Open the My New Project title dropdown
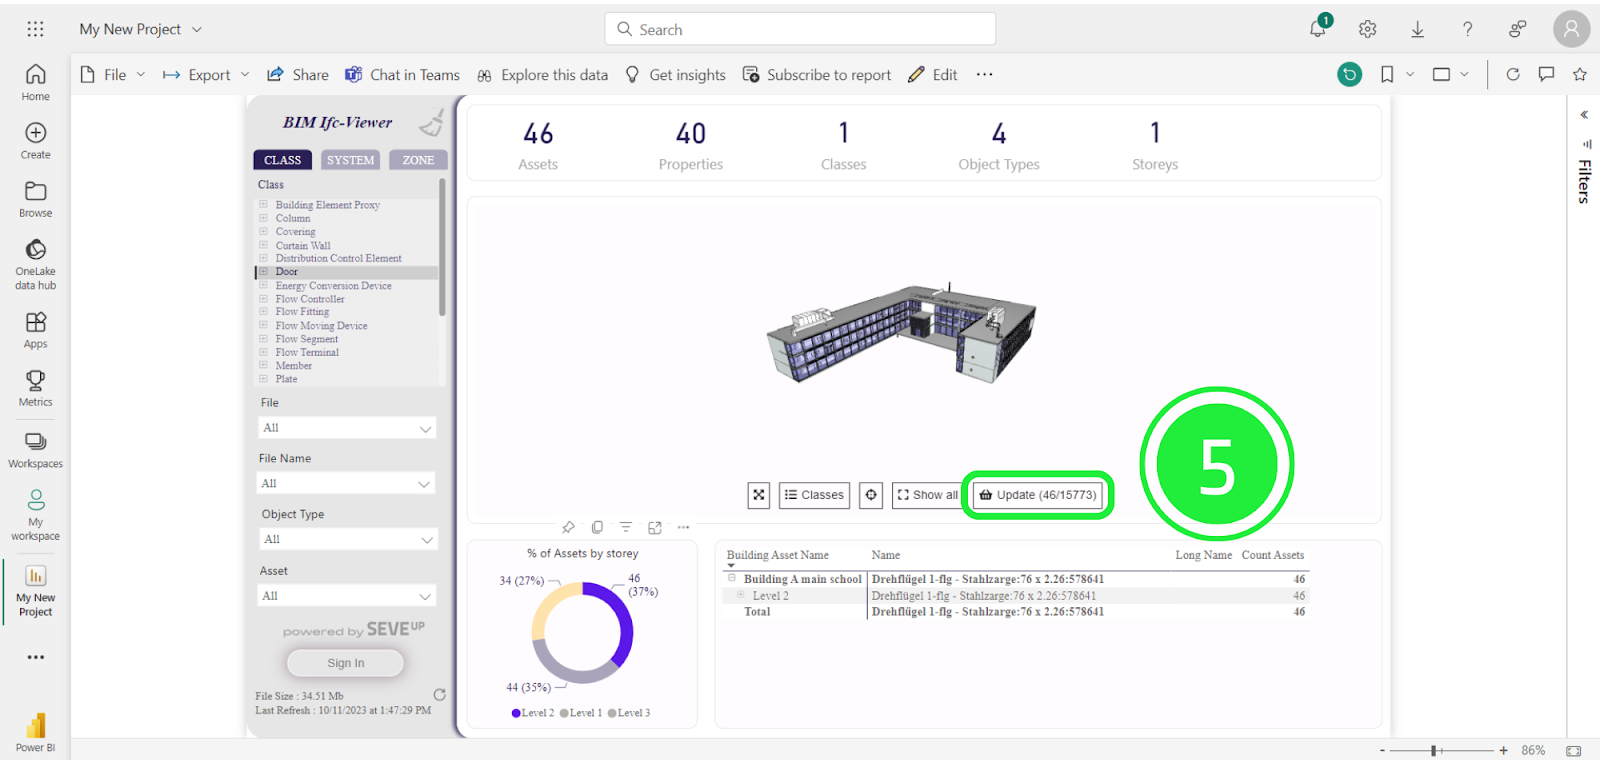This screenshot has width=1600, height=760. [141, 29]
